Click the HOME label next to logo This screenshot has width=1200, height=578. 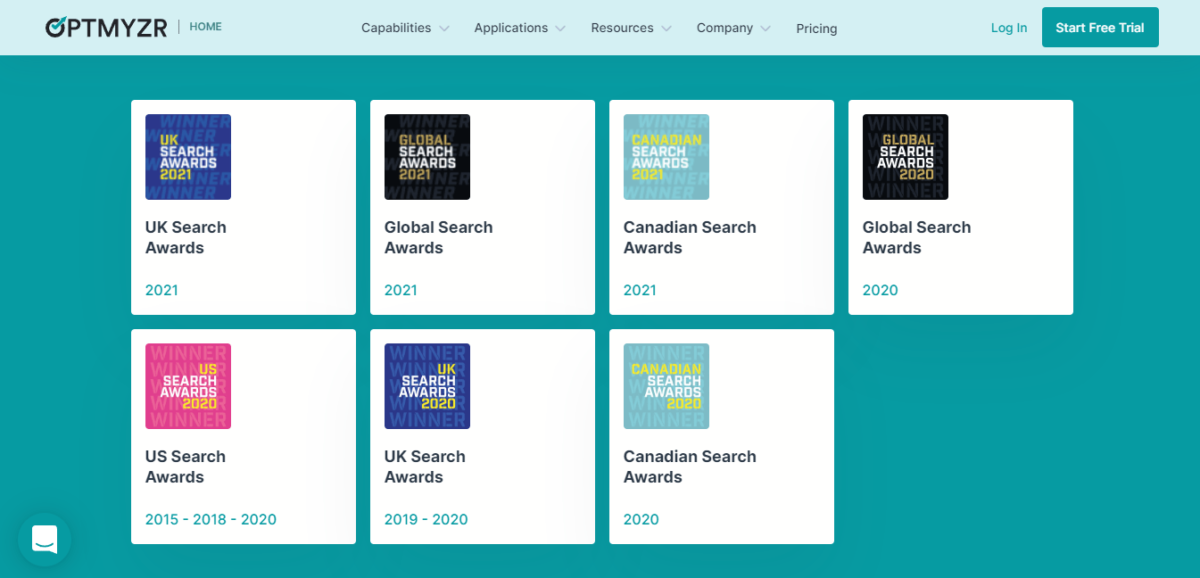pyautogui.click(x=206, y=27)
